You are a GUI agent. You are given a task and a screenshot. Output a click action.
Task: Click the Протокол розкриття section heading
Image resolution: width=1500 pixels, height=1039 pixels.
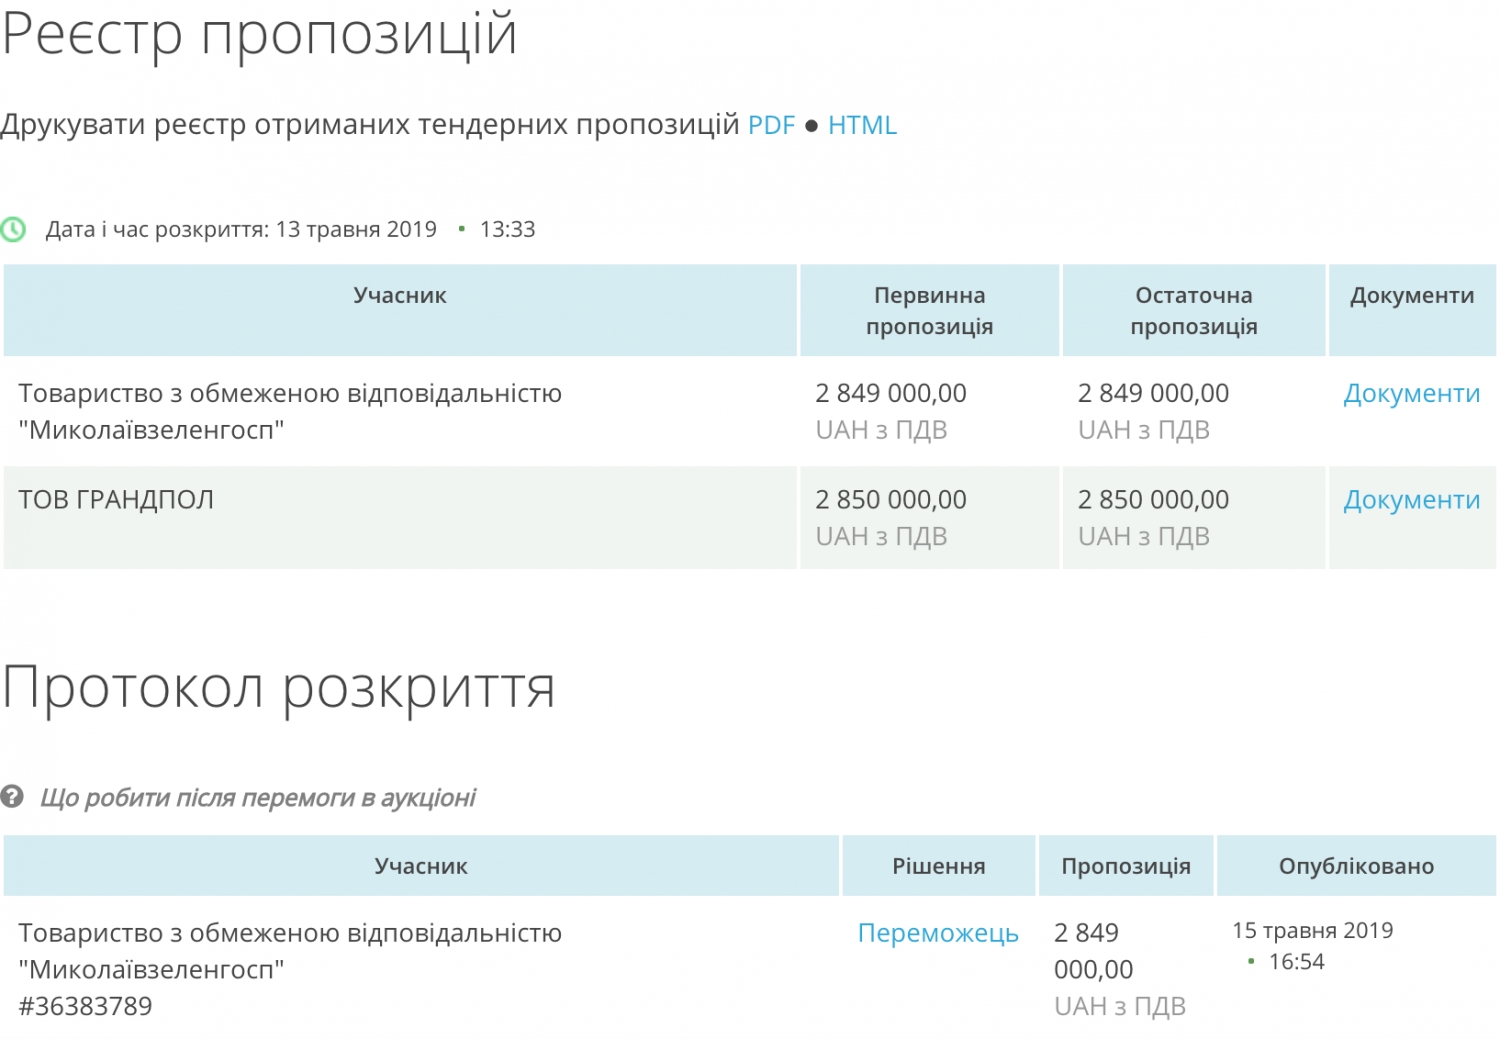(278, 688)
